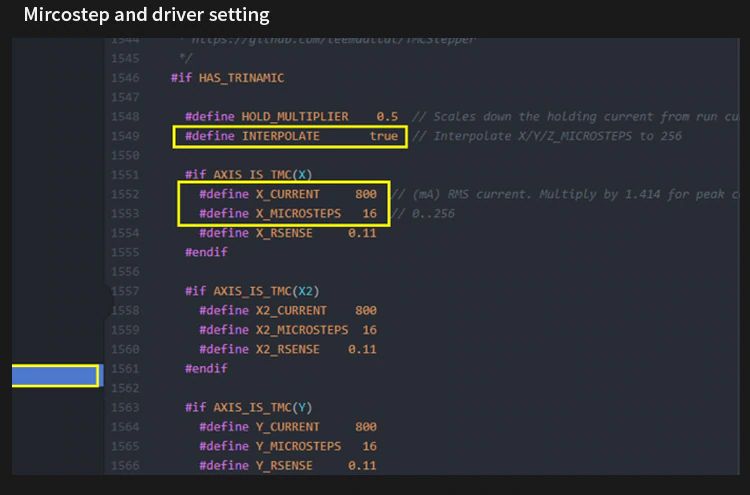Click line number 1549 in gutter

pyautogui.click(x=125, y=136)
